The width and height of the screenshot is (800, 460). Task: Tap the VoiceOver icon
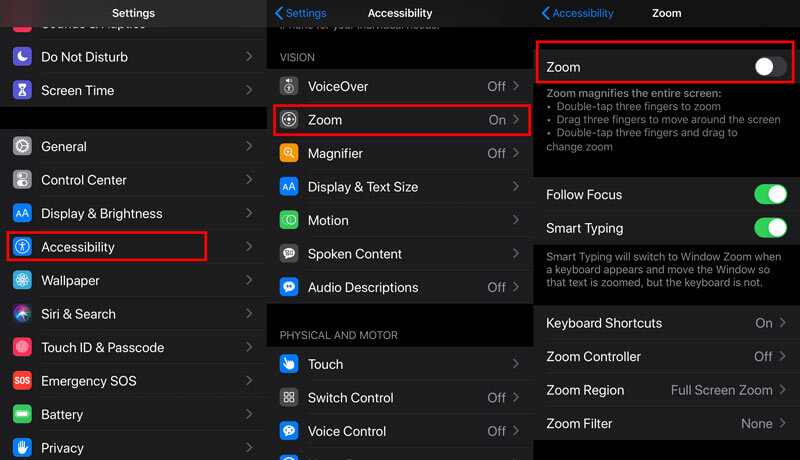(x=289, y=86)
